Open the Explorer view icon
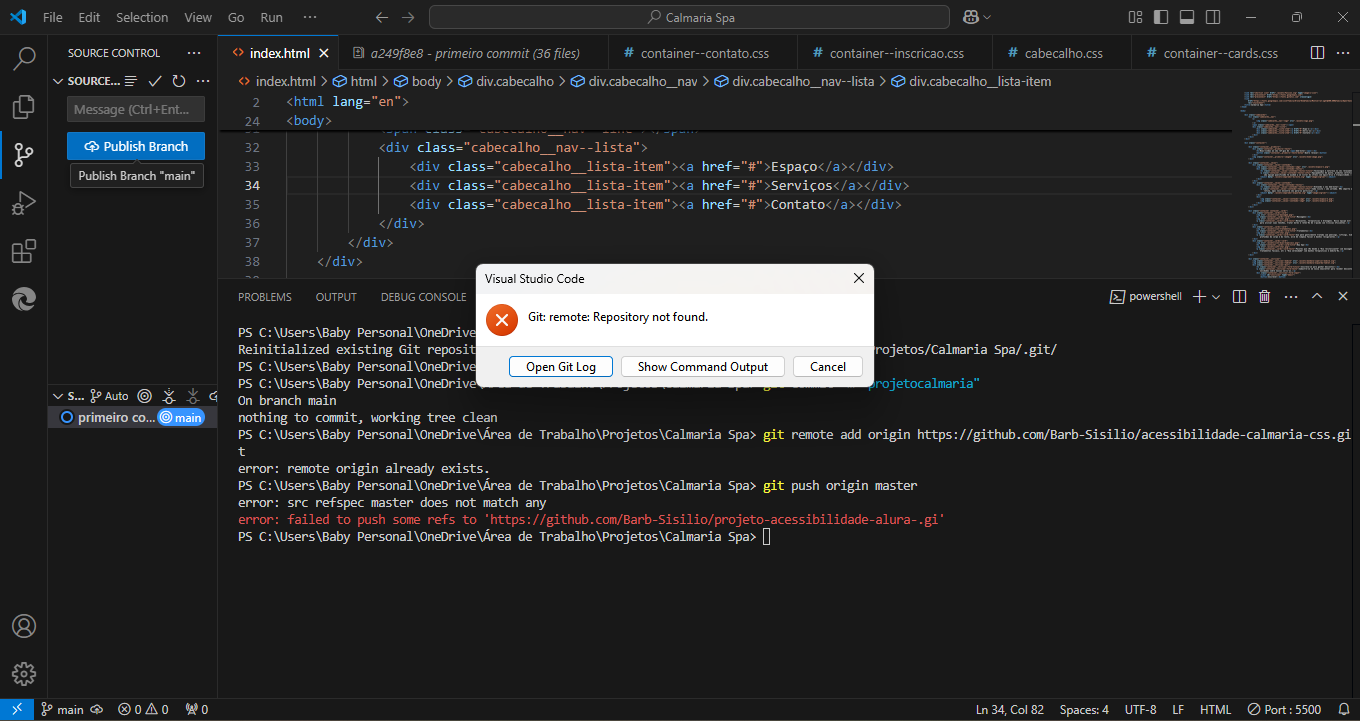Image resolution: width=1360 pixels, height=721 pixels. click(24, 107)
